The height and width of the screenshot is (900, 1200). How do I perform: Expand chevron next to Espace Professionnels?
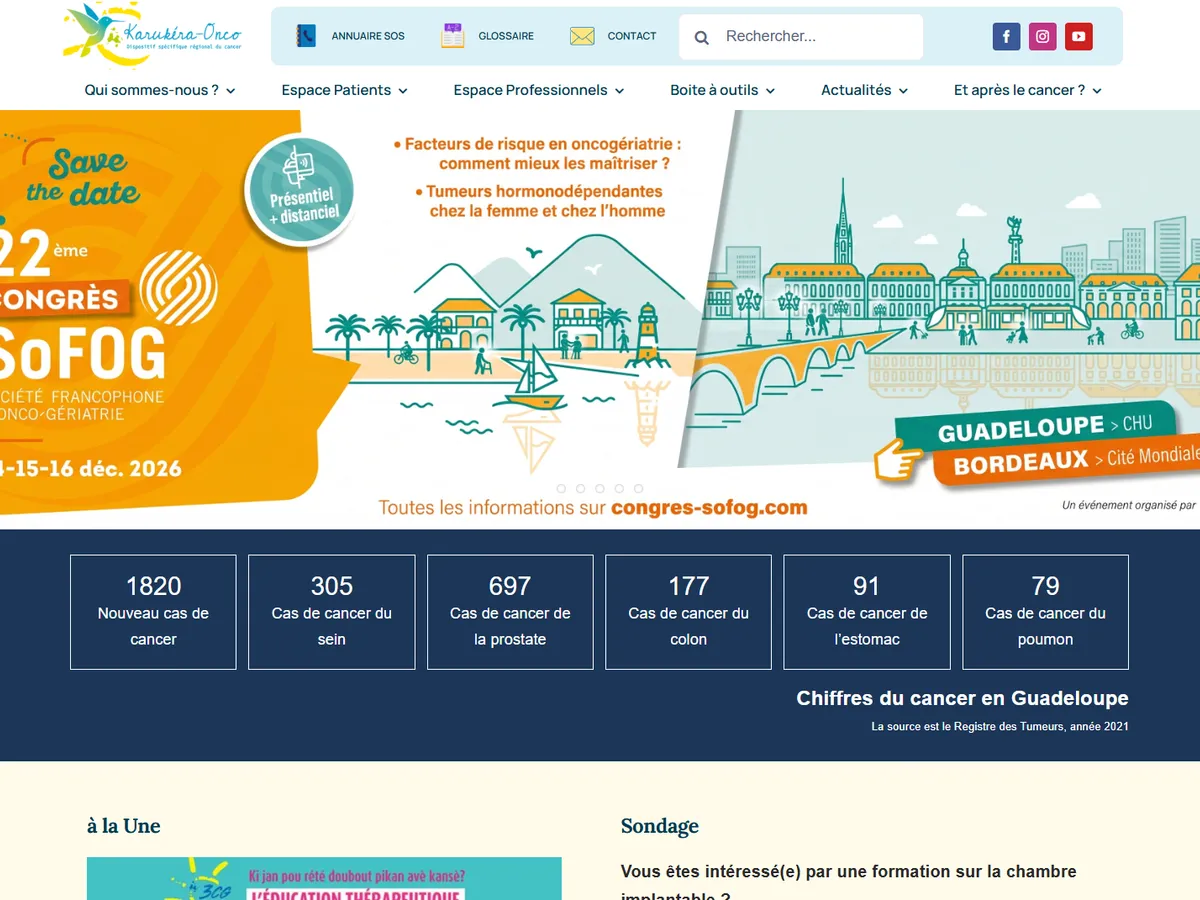[x=619, y=91]
